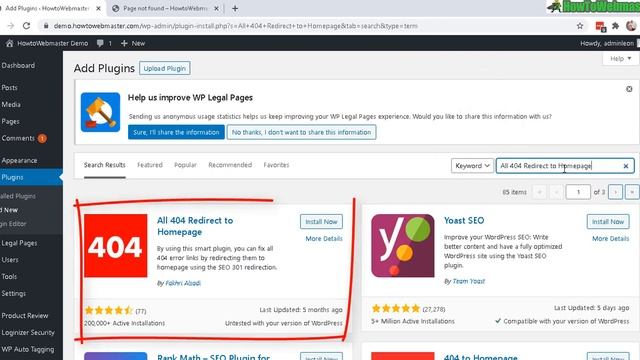Screen dimensions: 640x360
Task: Clear the plugin search with X icon
Action: pyautogui.click(x=626, y=166)
